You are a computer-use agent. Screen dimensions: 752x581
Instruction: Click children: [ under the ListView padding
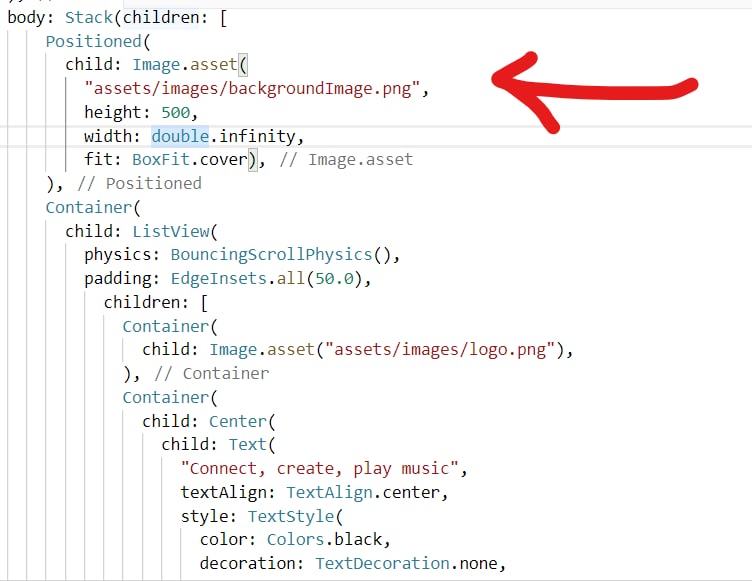pos(156,303)
